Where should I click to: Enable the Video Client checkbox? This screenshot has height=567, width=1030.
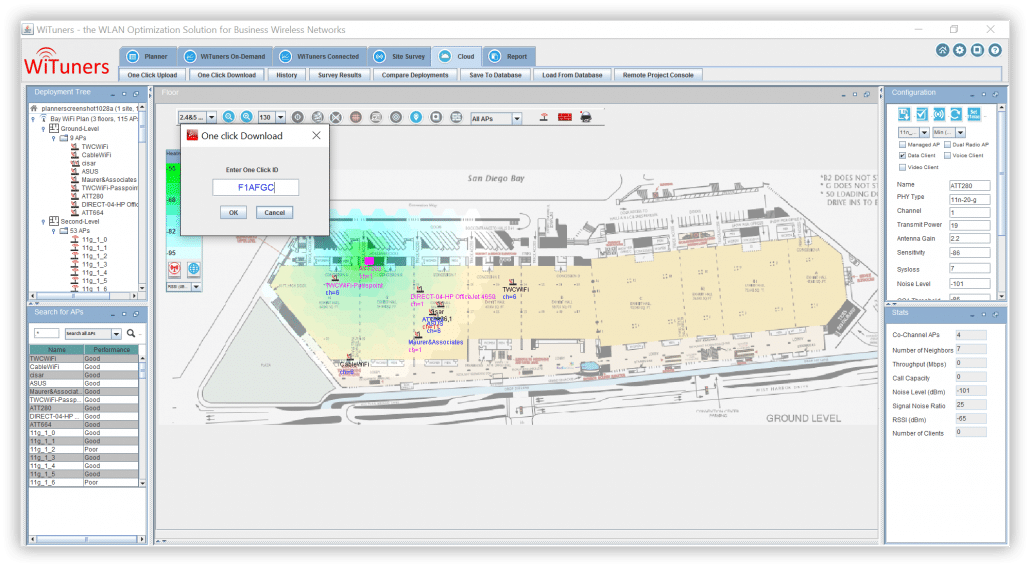coord(902,167)
